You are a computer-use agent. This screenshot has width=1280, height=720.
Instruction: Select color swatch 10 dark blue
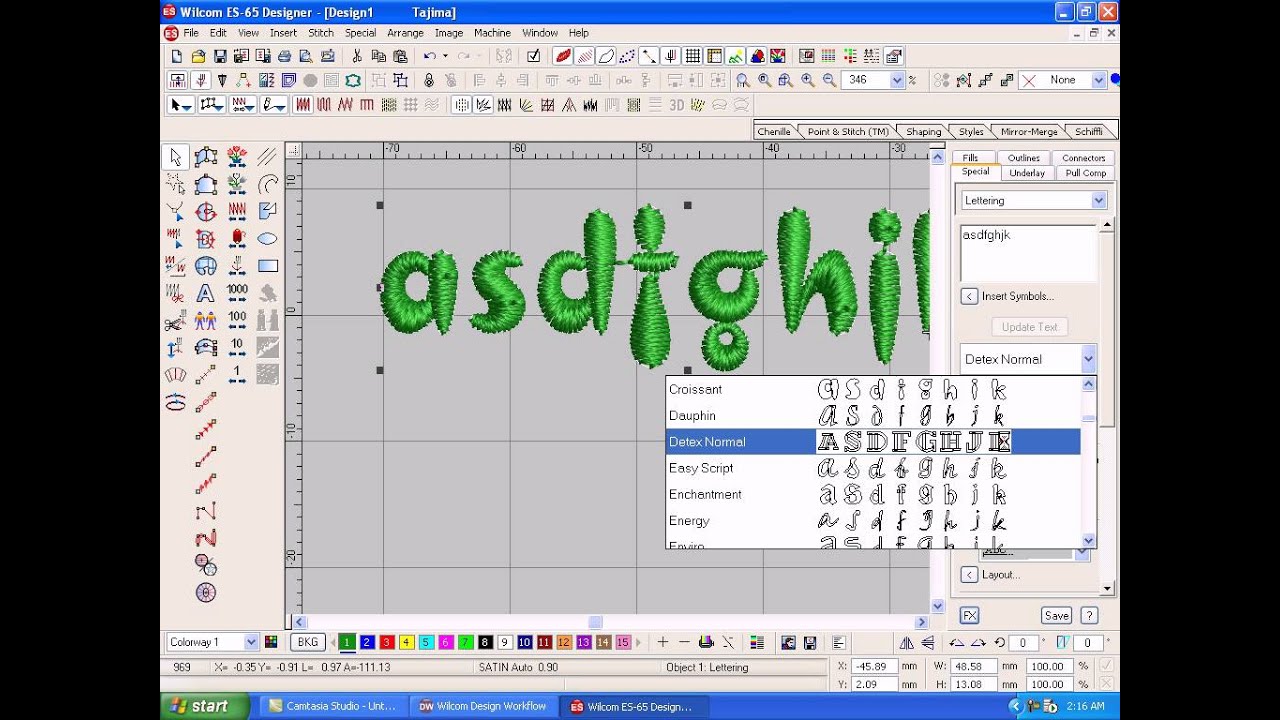525,642
